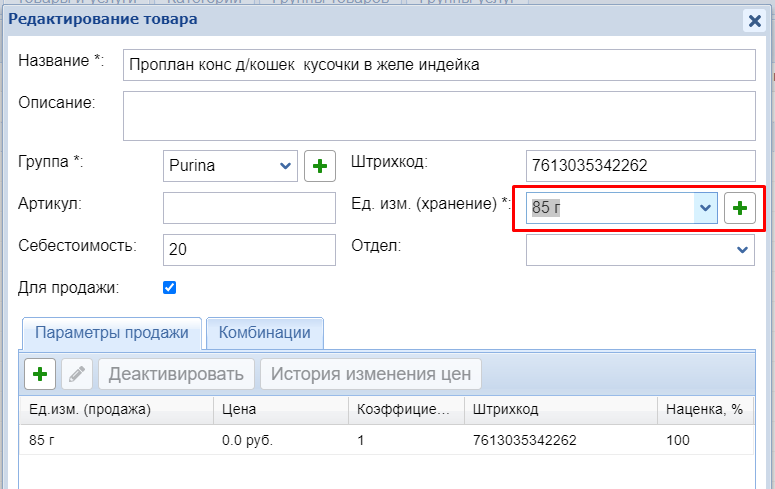The image size is (775, 489).
Task: Click the green plus next to Группа
Action: click(319, 166)
